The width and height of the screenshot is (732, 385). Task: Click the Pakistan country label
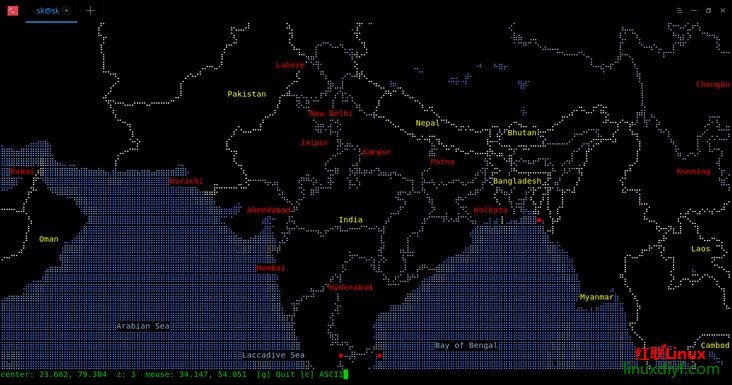246,94
